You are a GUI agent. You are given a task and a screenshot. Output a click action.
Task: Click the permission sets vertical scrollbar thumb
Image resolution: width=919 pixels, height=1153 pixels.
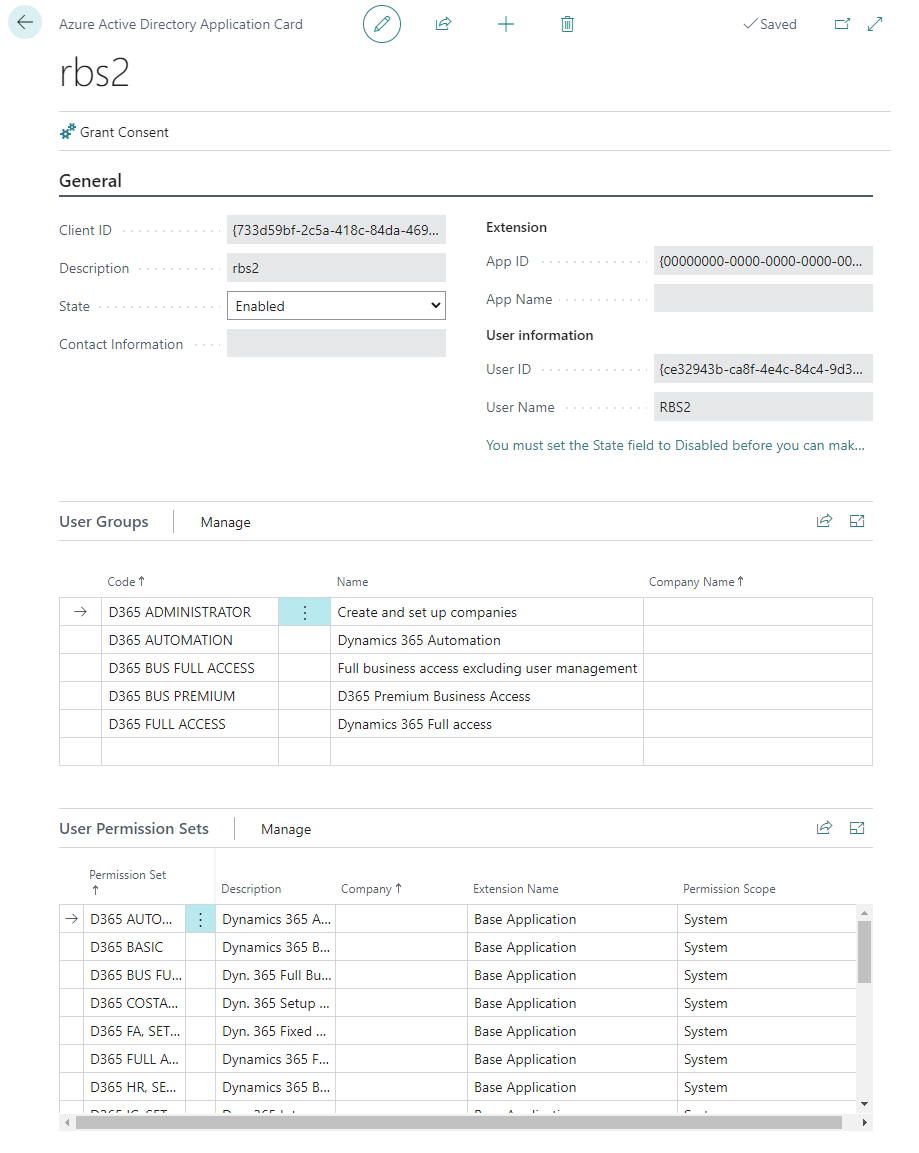click(x=865, y=952)
